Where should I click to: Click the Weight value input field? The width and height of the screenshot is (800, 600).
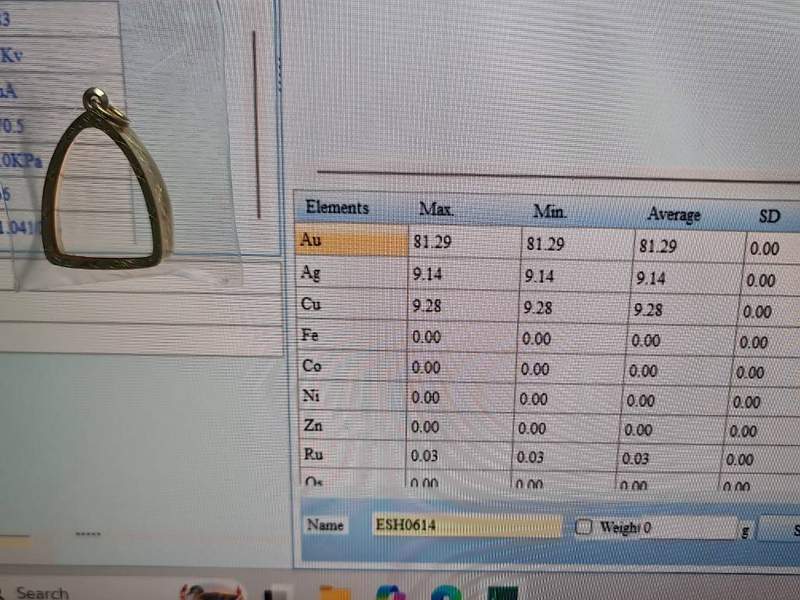[x=688, y=527]
